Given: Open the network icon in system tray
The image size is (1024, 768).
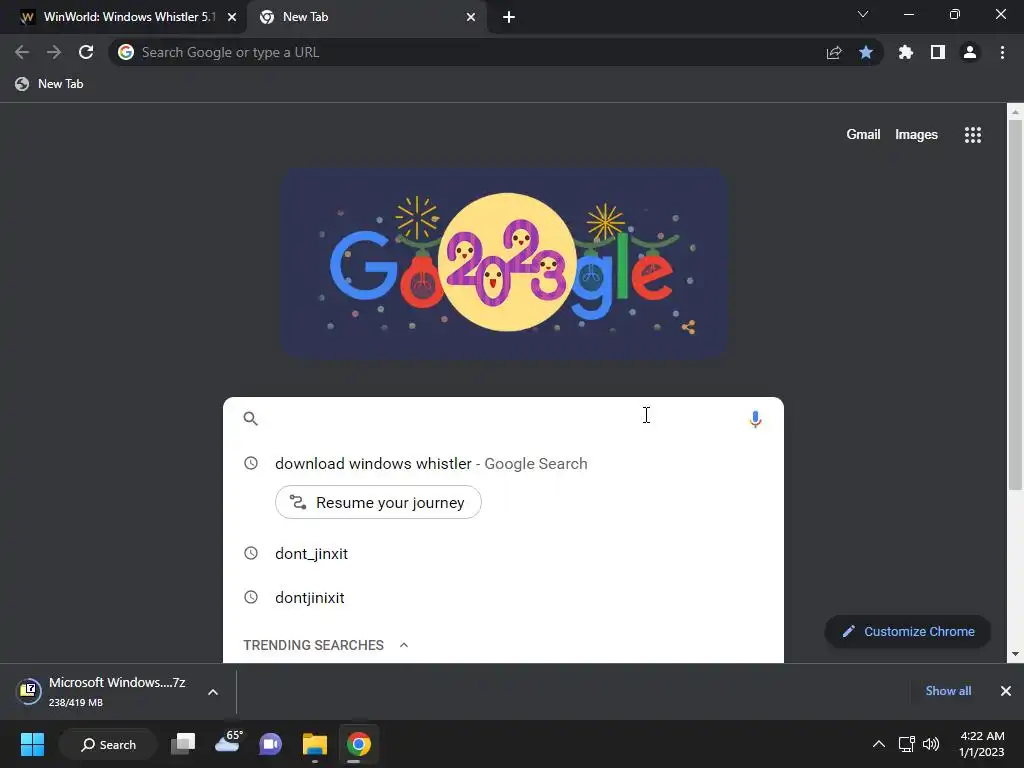Looking at the screenshot, I should [x=906, y=744].
